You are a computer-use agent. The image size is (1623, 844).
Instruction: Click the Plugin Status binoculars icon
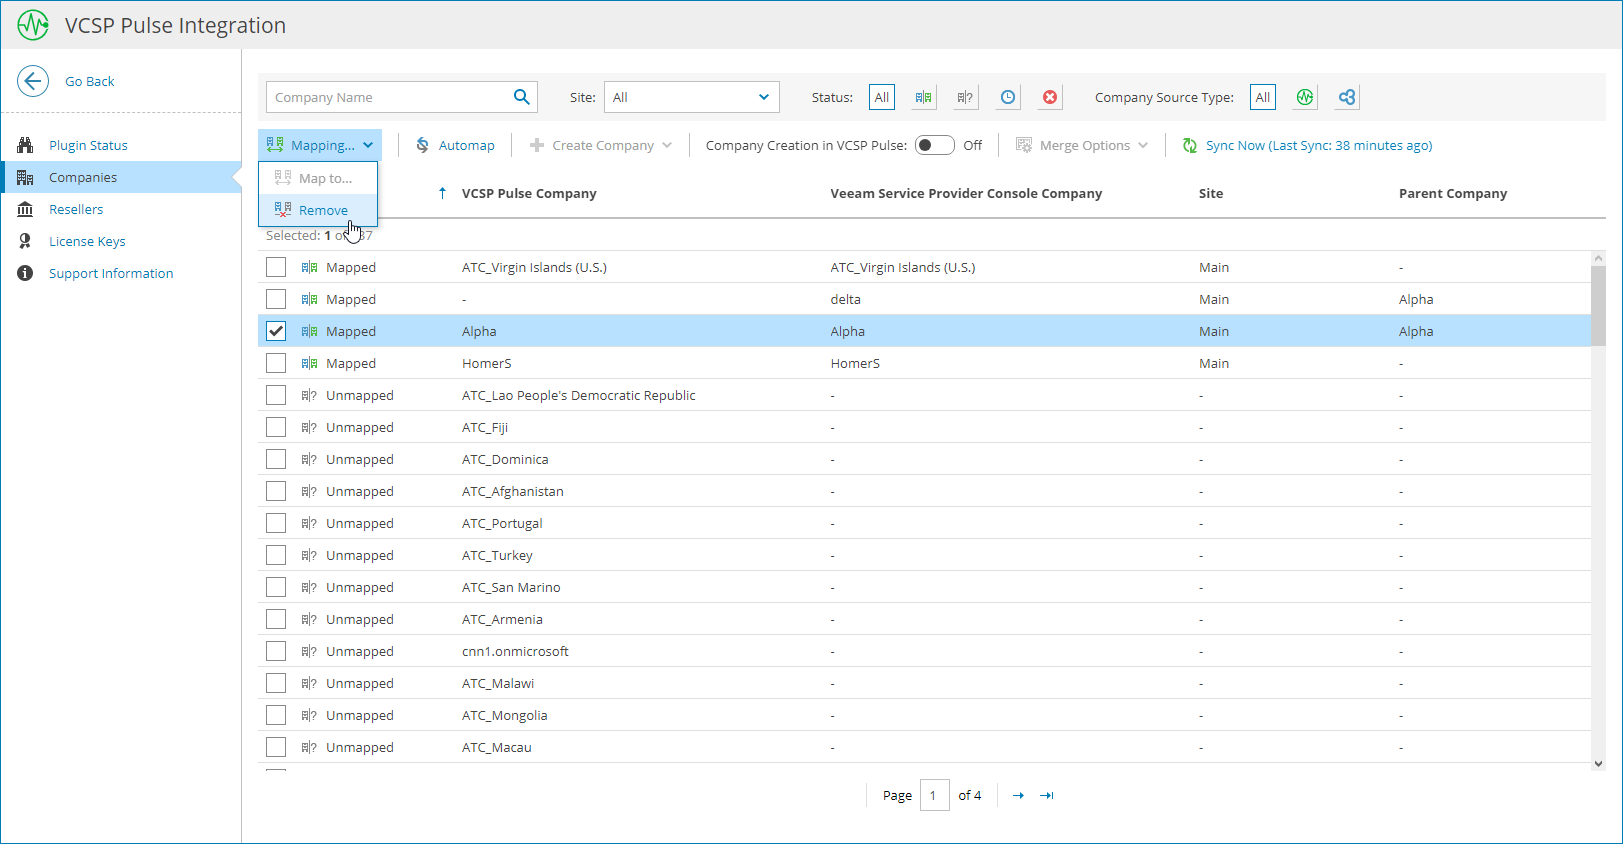[x=25, y=145]
